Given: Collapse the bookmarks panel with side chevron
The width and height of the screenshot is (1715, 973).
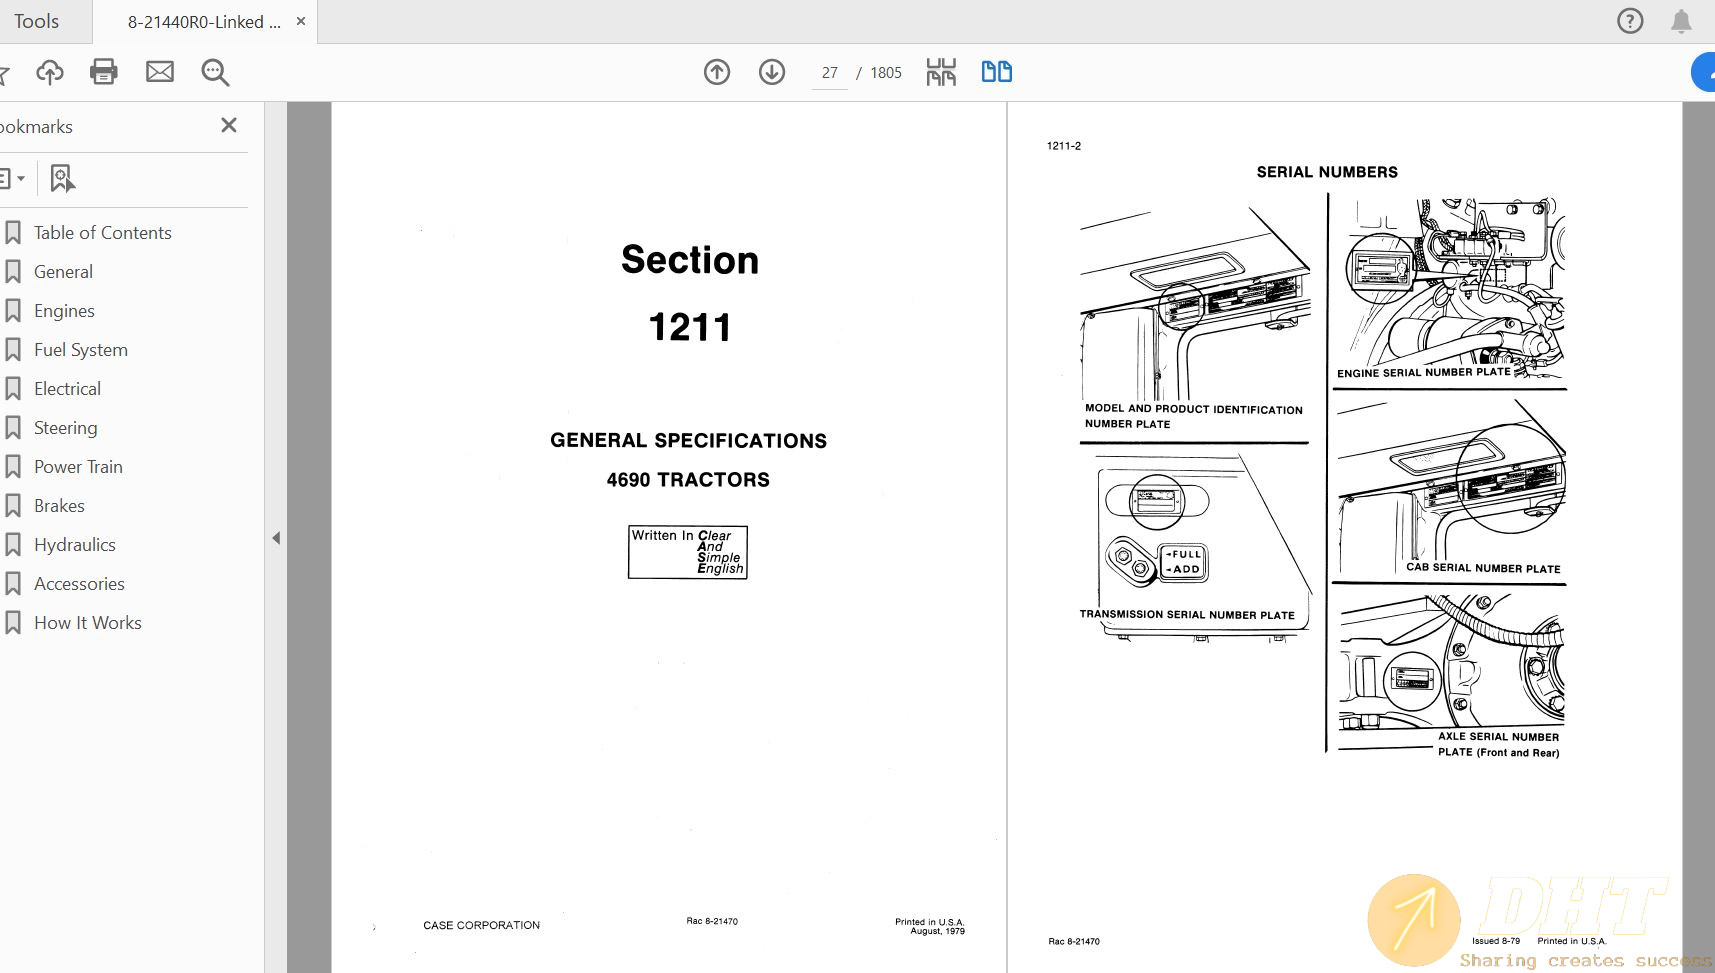Looking at the screenshot, I should pyautogui.click(x=276, y=537).
